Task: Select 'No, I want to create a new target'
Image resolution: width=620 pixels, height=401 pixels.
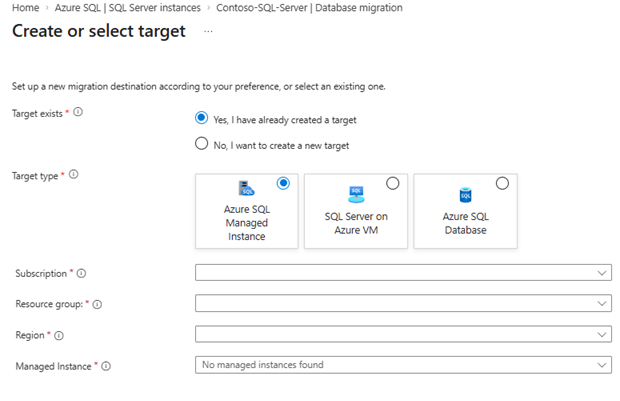Action: (x=202, y=145)
